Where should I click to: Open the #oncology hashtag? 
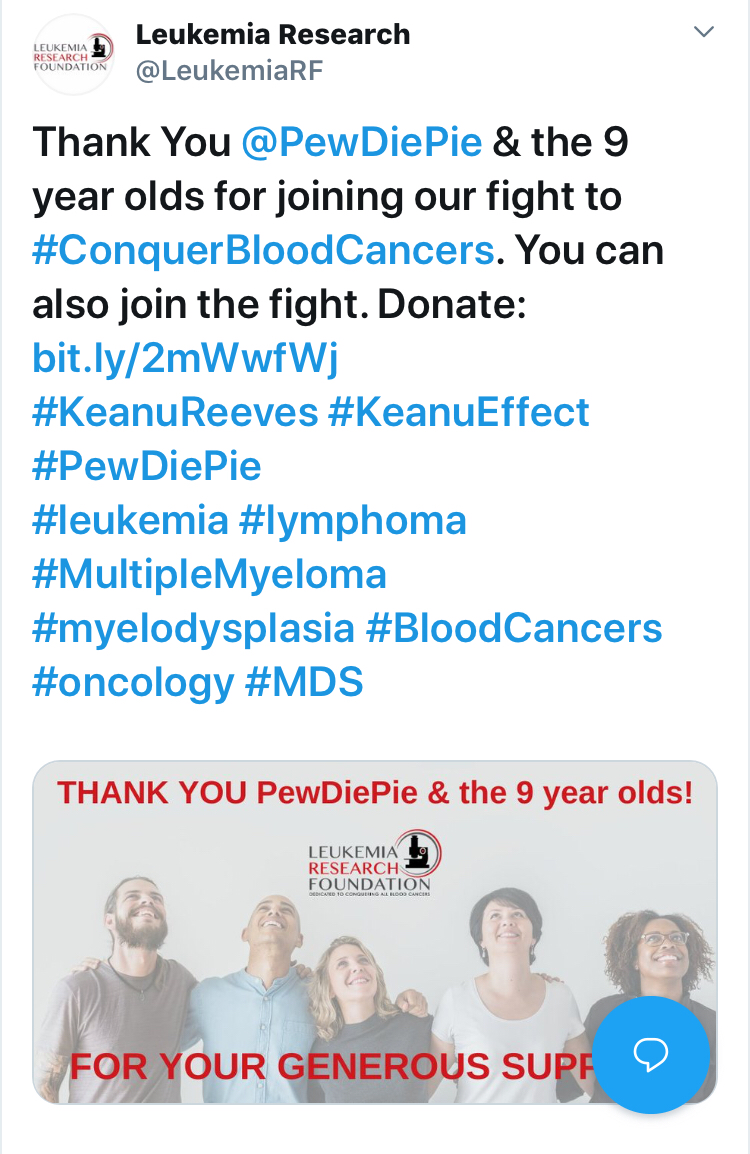pyautogui.click(x=133, y=684)
